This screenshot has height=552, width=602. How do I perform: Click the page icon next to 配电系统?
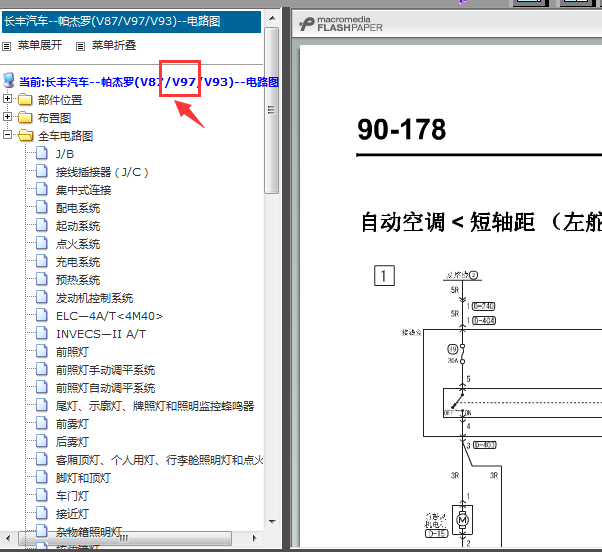42,207
